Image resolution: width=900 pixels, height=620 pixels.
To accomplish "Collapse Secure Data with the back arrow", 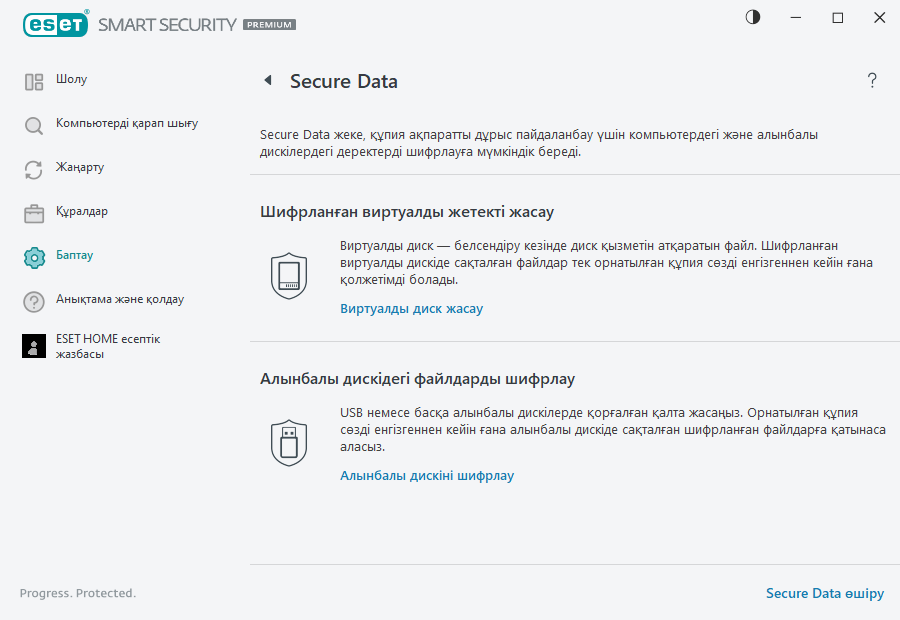I will [x=266, y=81].
